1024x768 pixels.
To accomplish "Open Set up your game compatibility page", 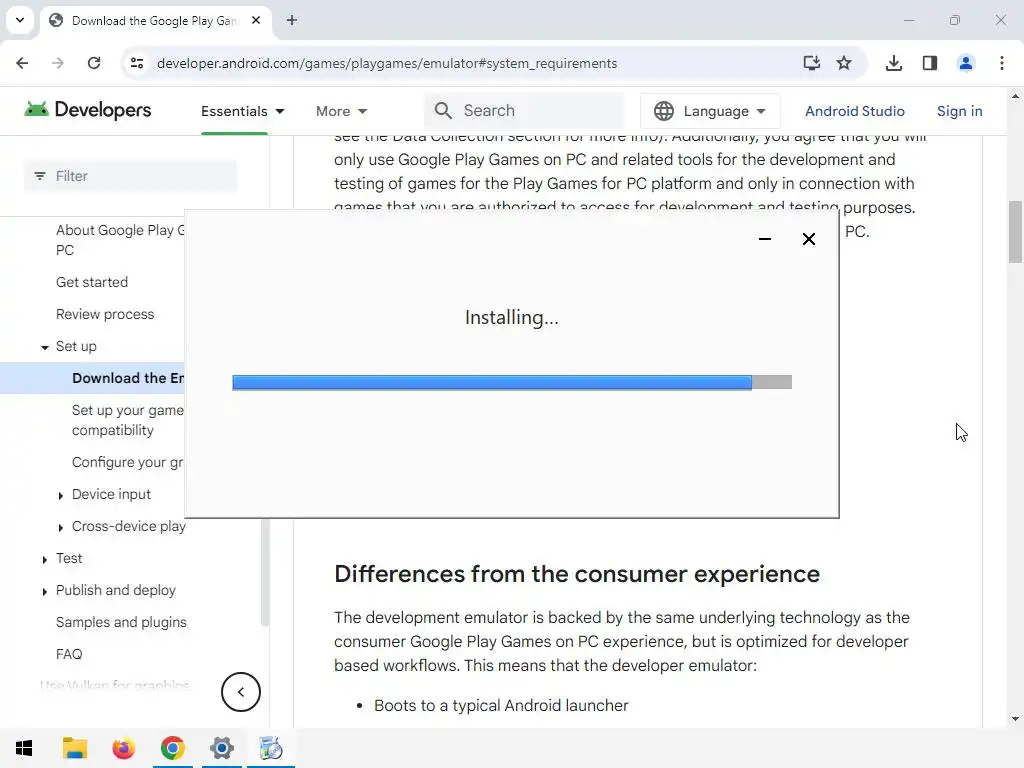I will pos(128,420).
